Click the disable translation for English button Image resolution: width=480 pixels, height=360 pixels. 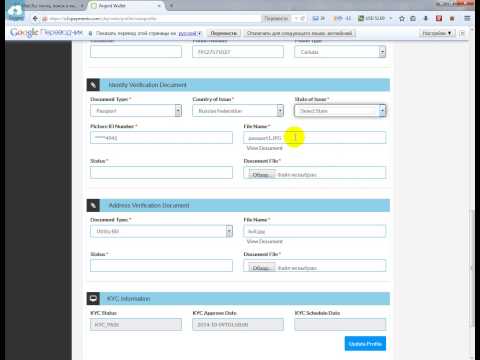coord(299,33)
